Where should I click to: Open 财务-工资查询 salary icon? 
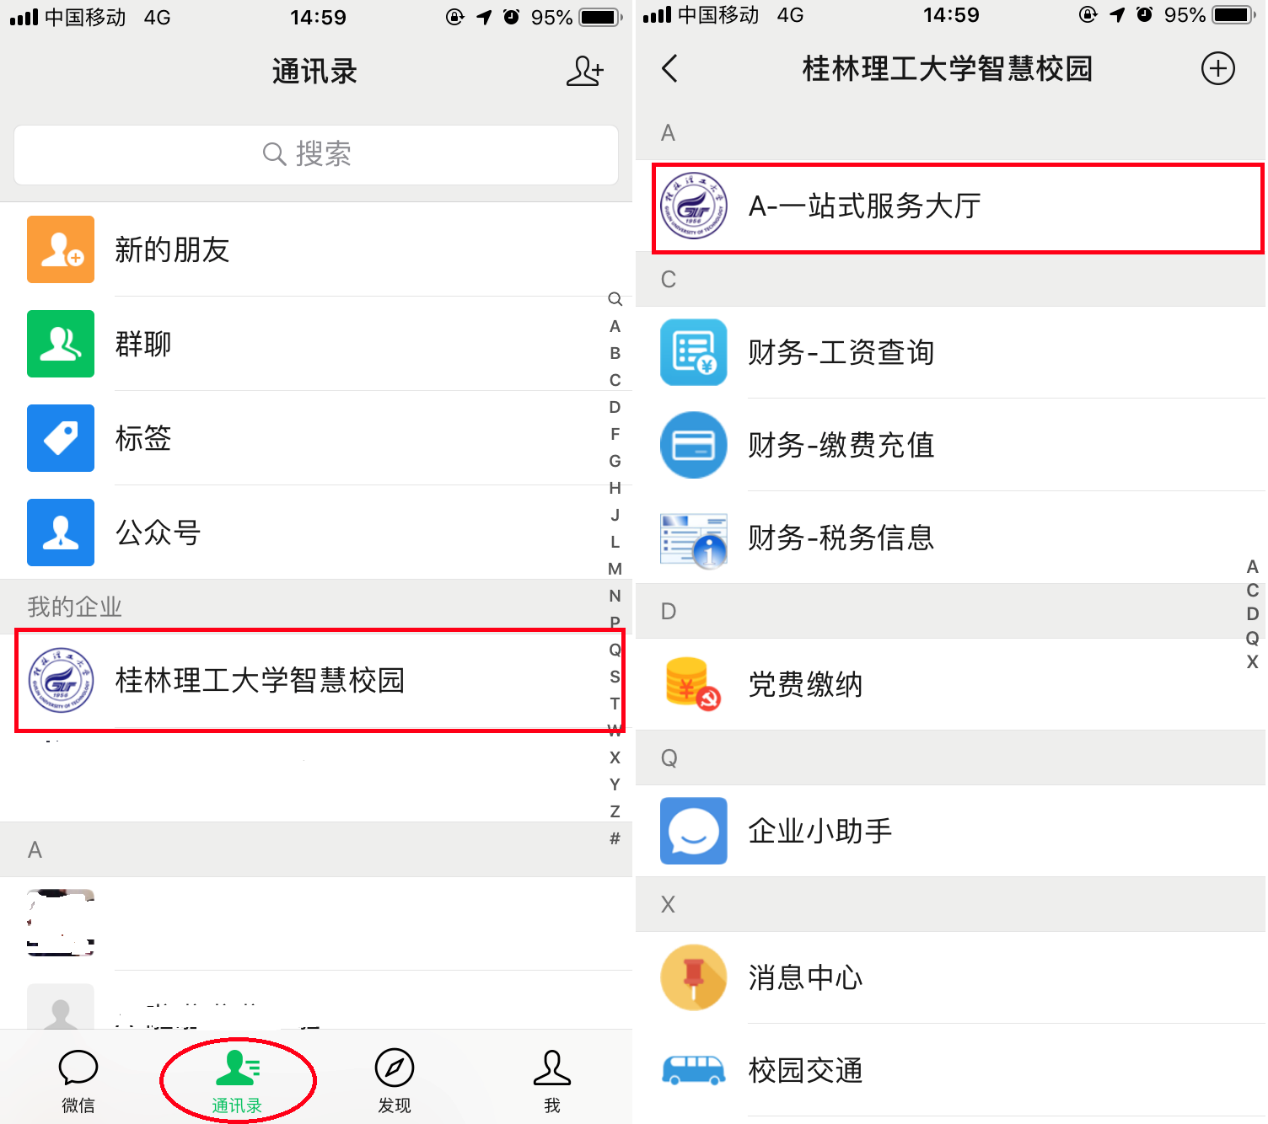click(693, 352)
